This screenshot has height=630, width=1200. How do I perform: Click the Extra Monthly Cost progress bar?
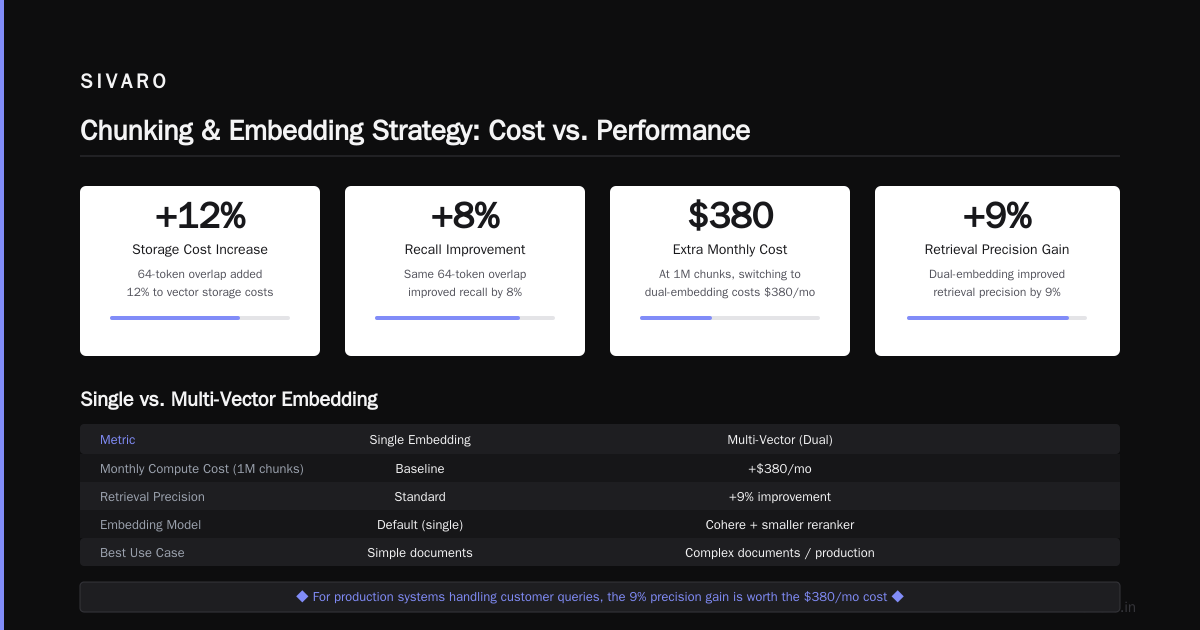(x=730, y=318)
